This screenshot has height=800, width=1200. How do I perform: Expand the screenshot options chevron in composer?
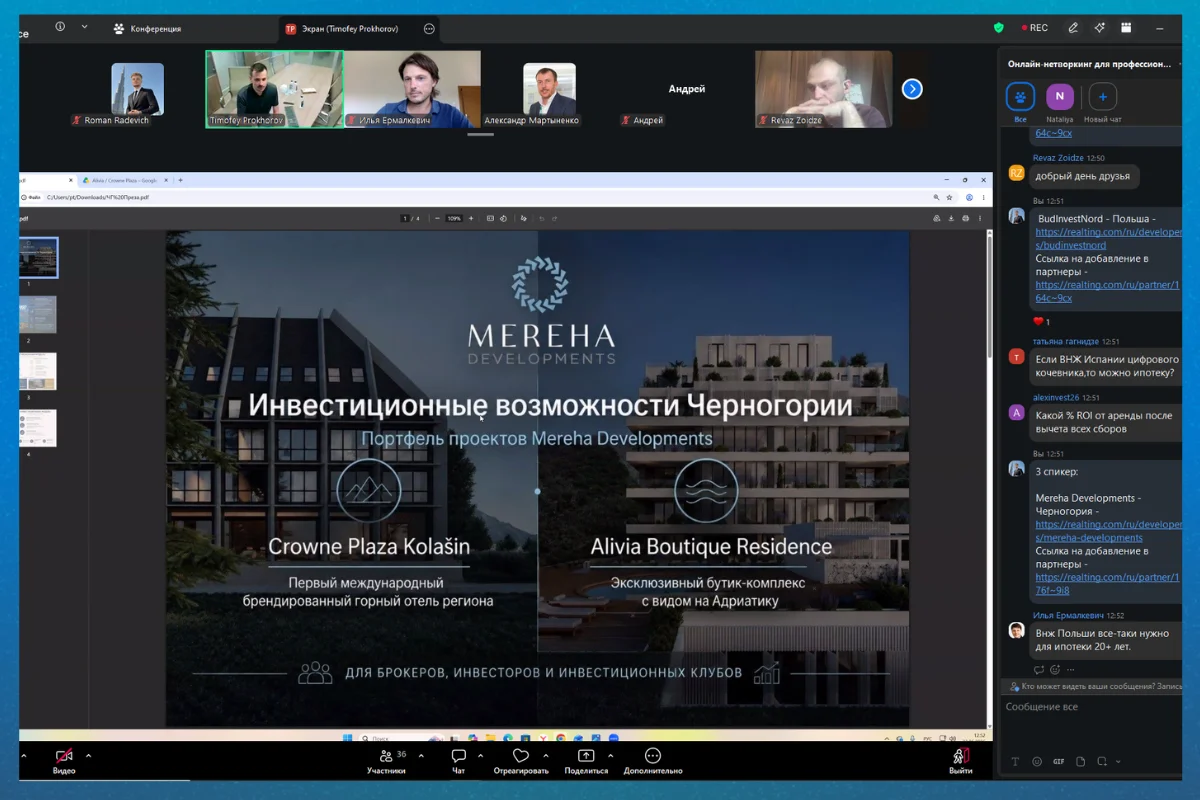click(x=1116, y=762)
